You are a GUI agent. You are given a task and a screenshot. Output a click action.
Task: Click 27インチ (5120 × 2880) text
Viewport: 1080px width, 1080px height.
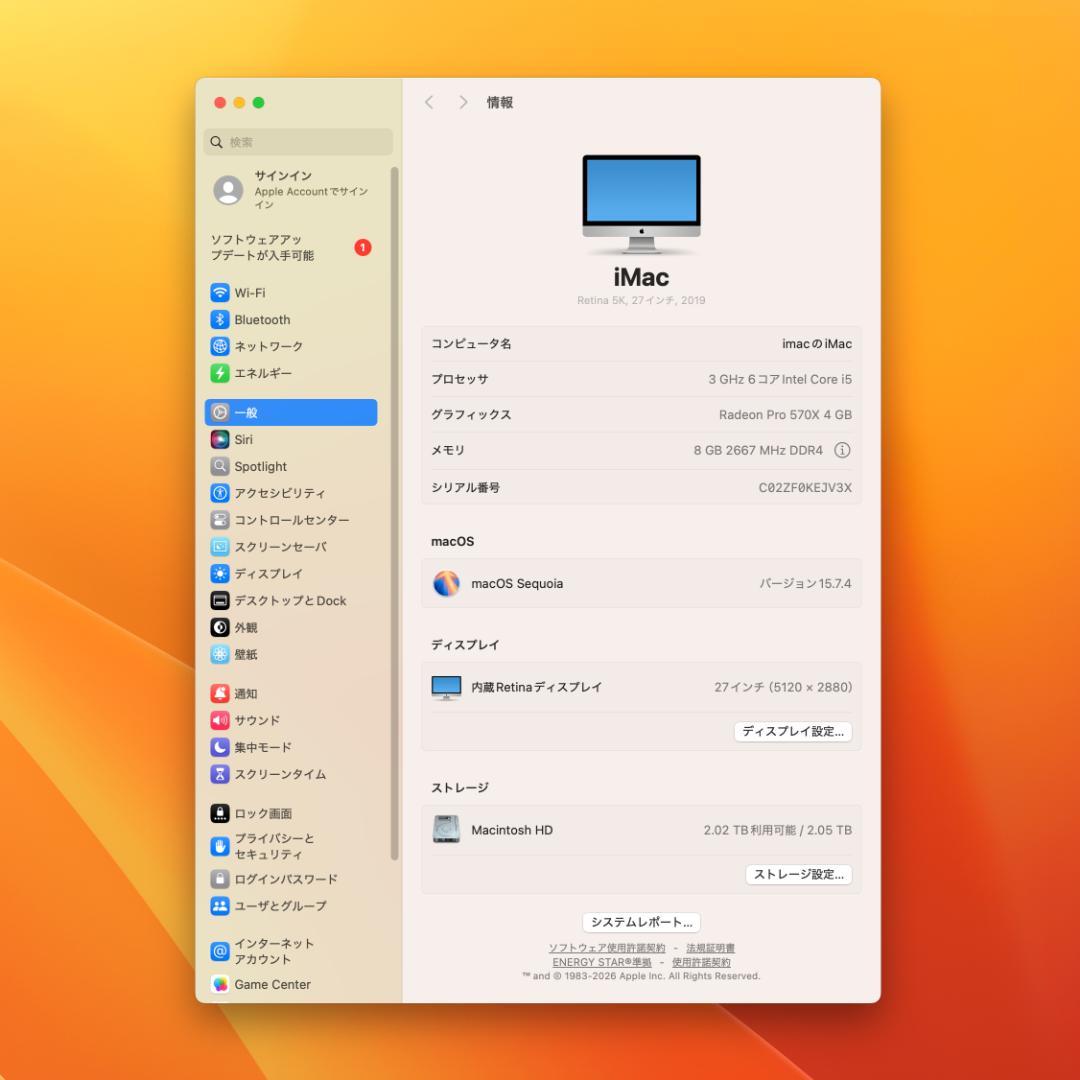pos(783,687)
